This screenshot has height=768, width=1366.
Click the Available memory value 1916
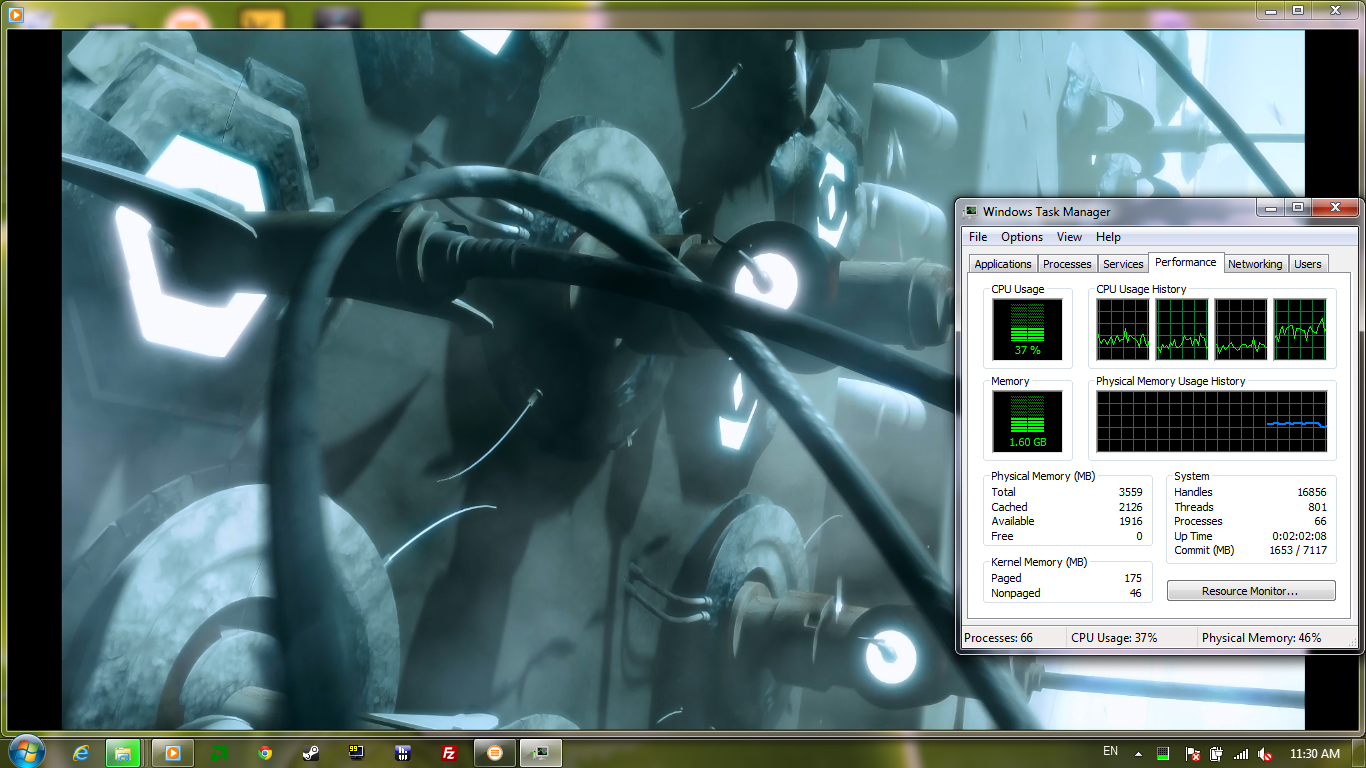1130,521
